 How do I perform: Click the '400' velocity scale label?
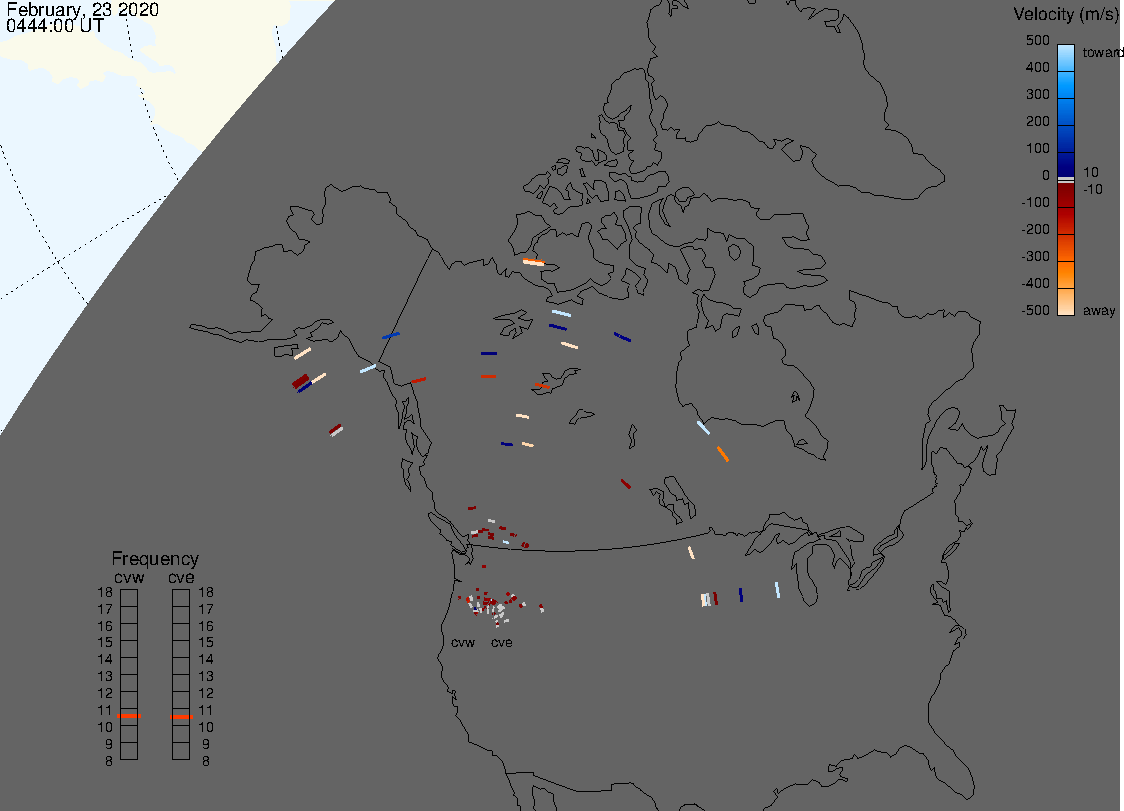1037,67
